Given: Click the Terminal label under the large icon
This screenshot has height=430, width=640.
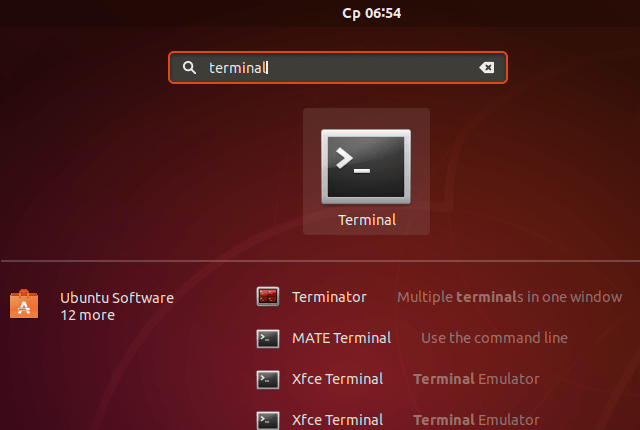Looking at the screenshot, I should [367, 220].
